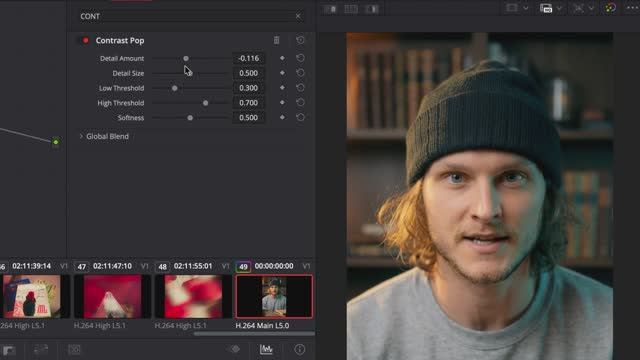Screen dimensions: 640x360
Task: Click the viewer zoom-to-fit arrows icon
Action: click(x=578, y=8)
